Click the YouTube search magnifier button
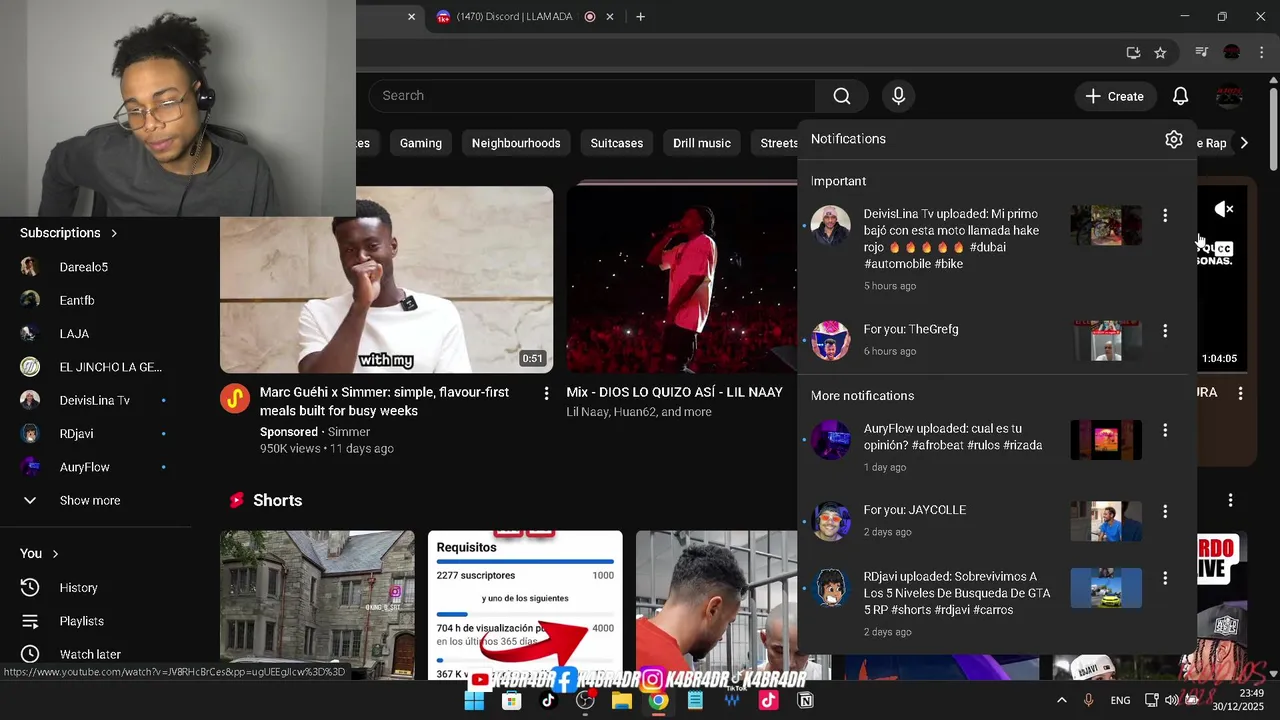1280x720 pixels. pyautogui.click(x=842, y=96)
